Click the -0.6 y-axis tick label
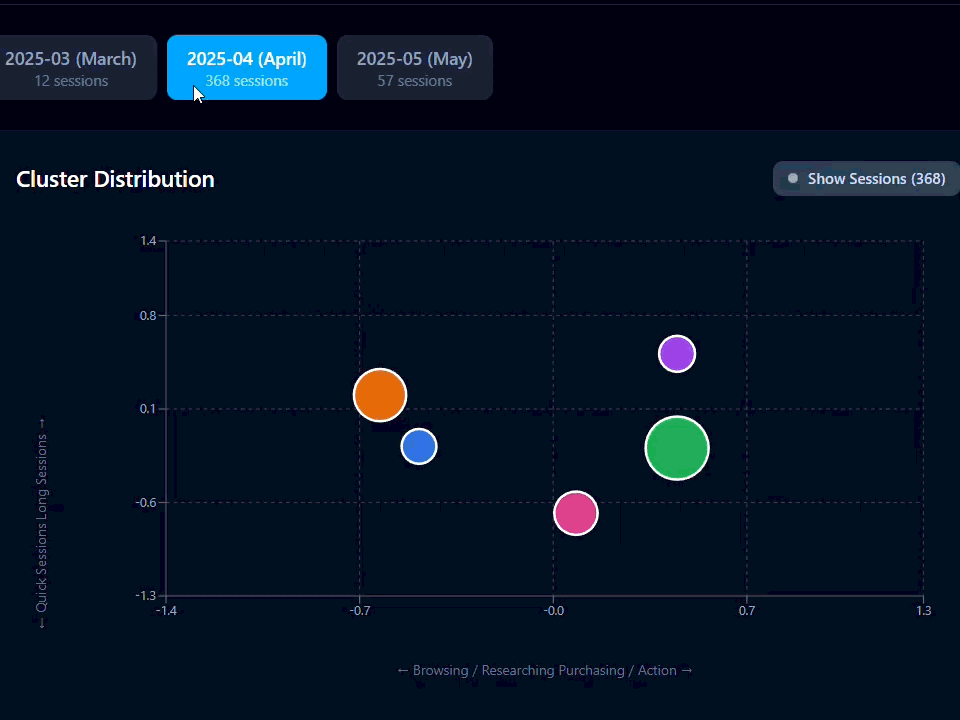The image size is (960, 720). click(146, 503)
